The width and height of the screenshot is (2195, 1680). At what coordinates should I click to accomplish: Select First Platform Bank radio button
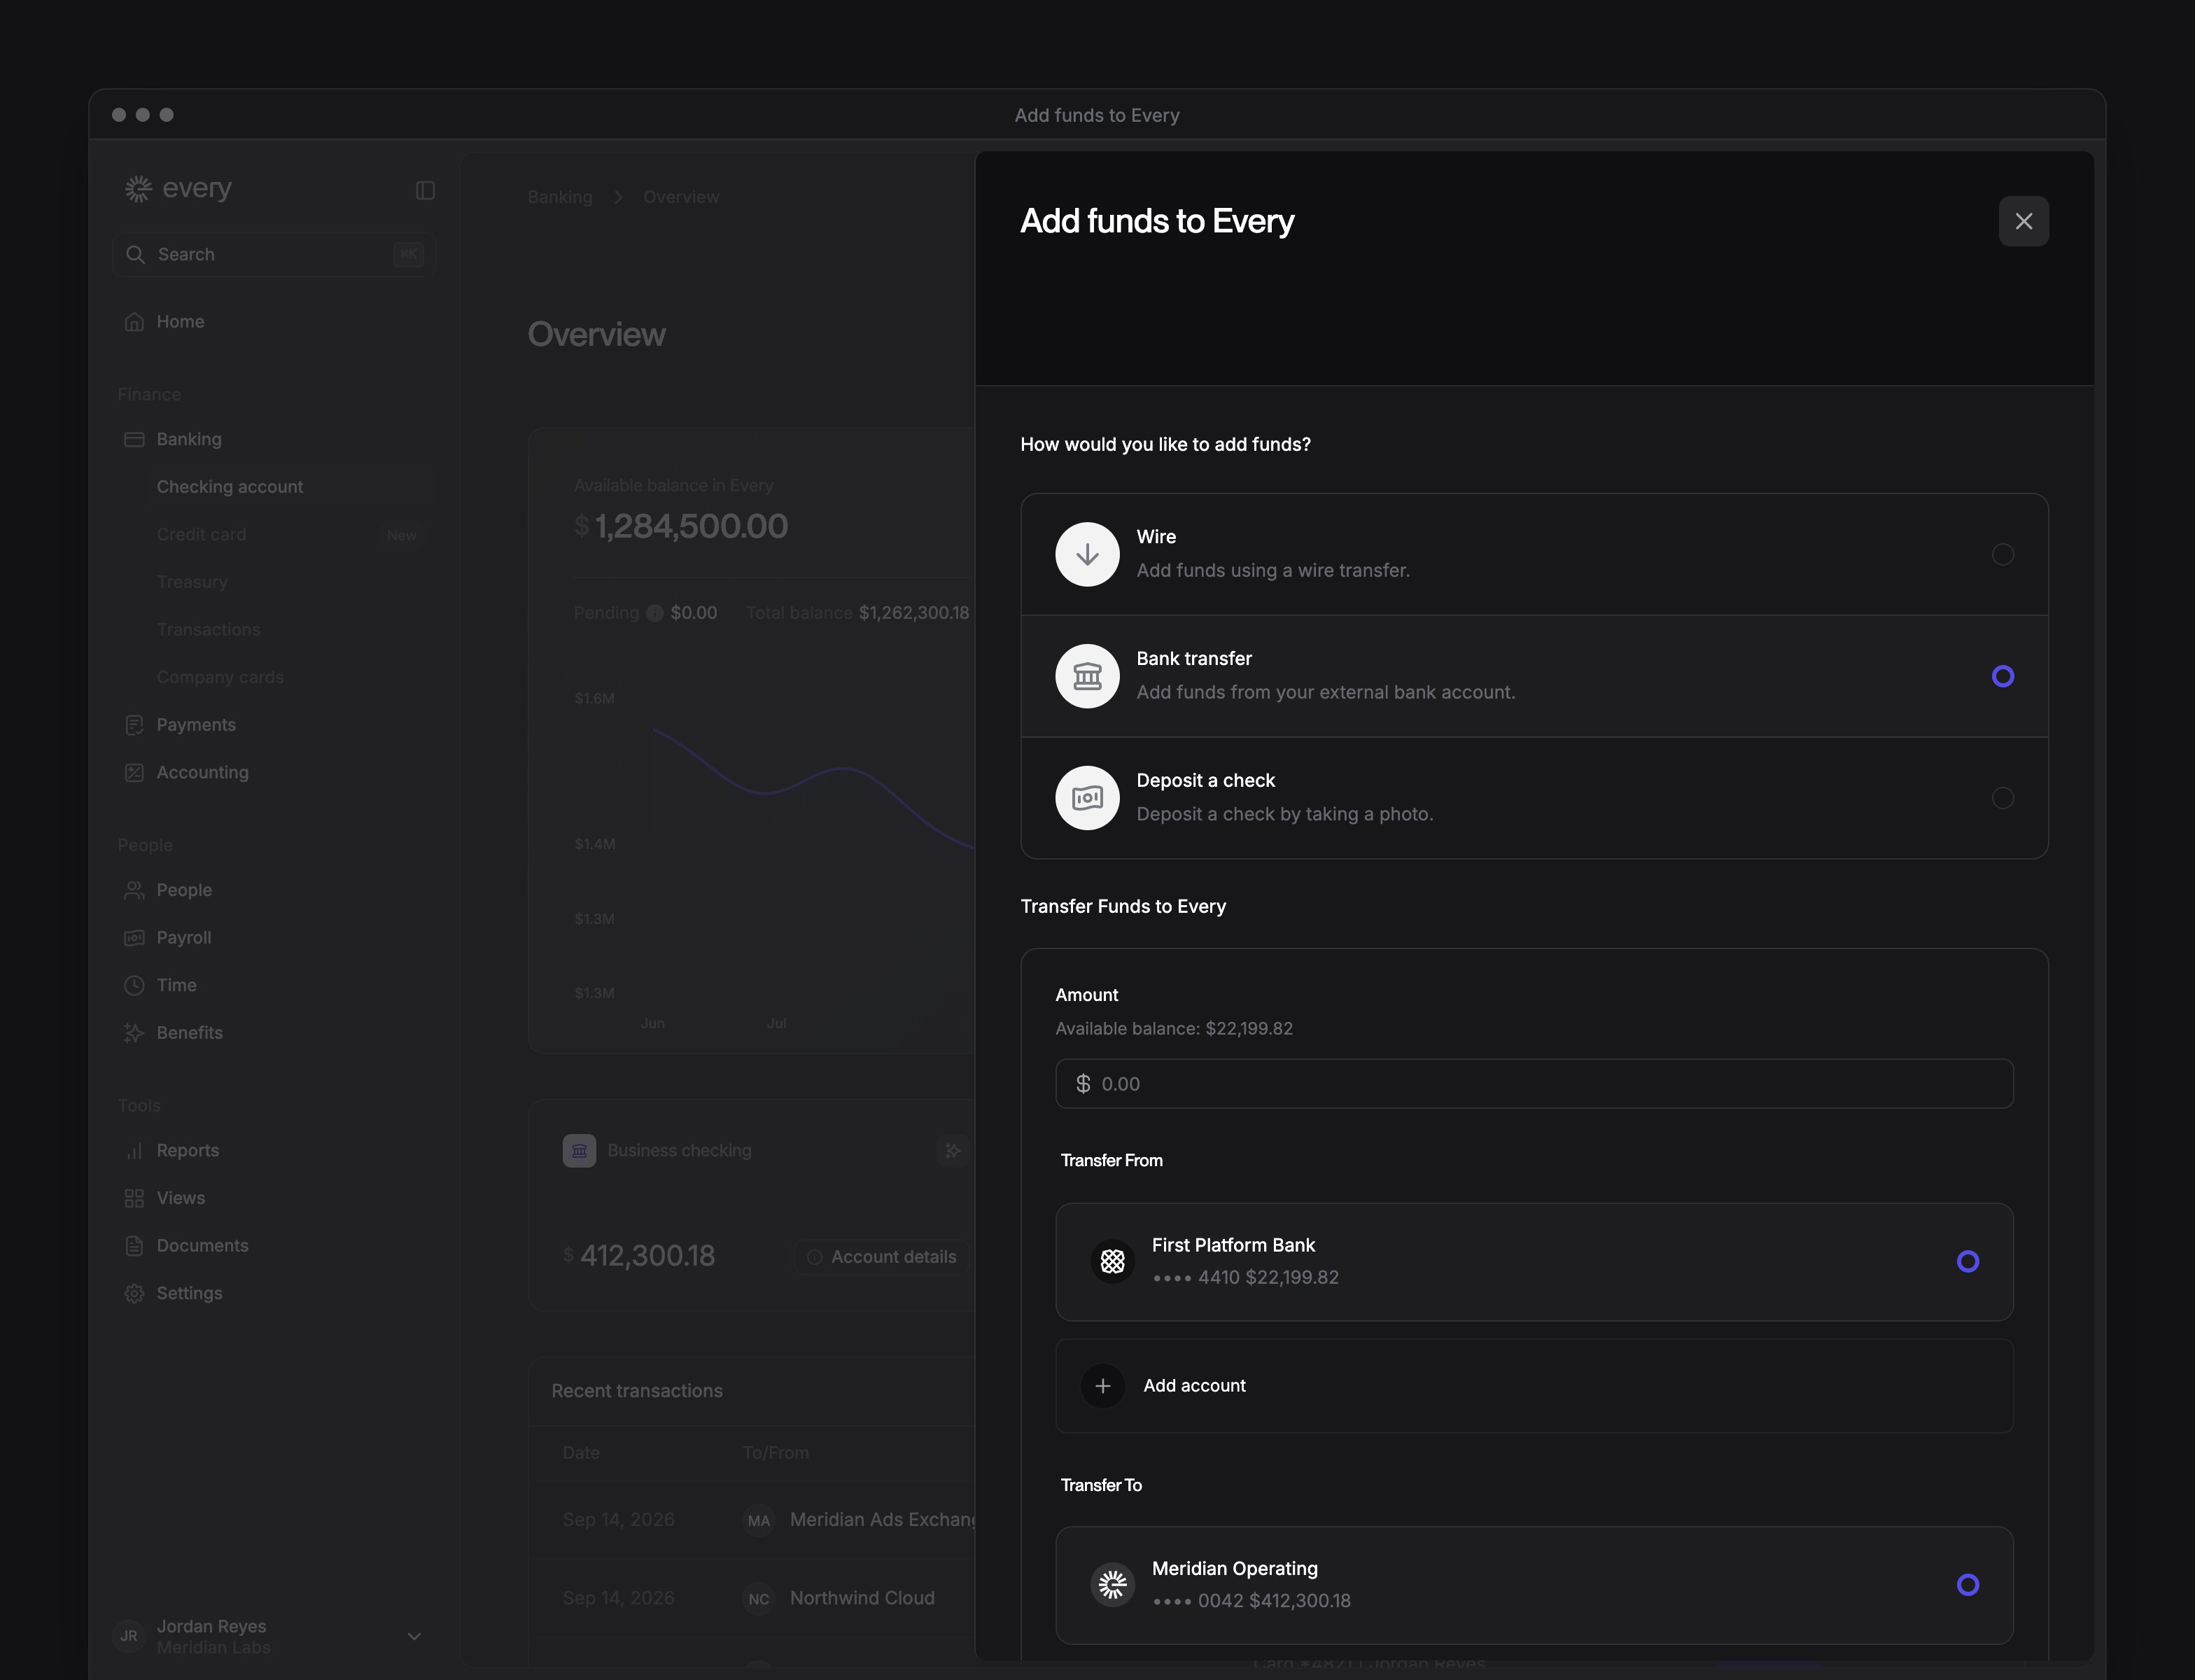[1967, 1261]
